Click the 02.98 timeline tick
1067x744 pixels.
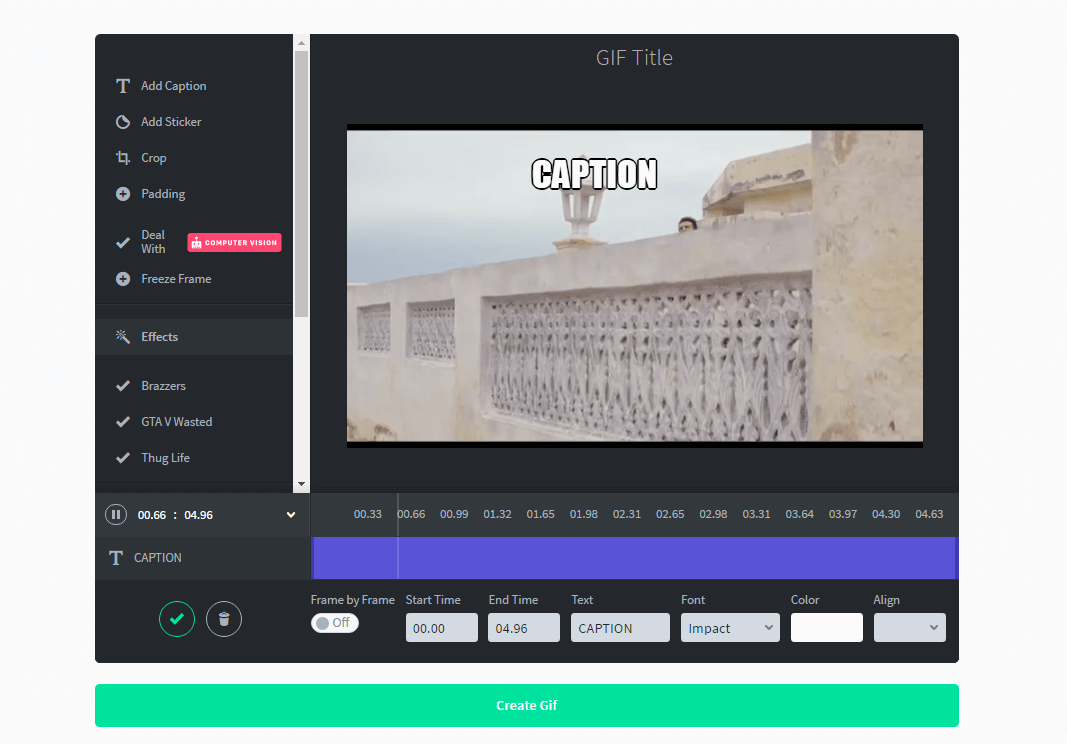pos(713,515)
